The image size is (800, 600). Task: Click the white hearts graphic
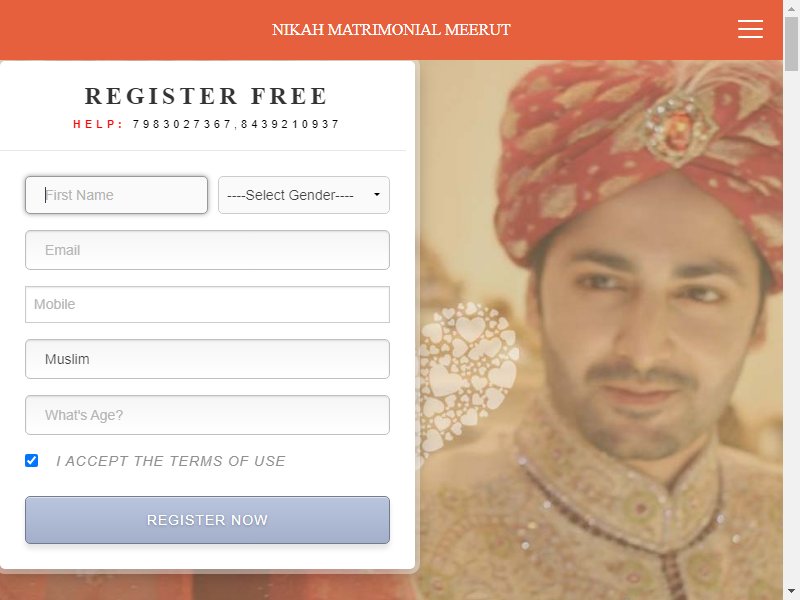click(x=467, y=380)
